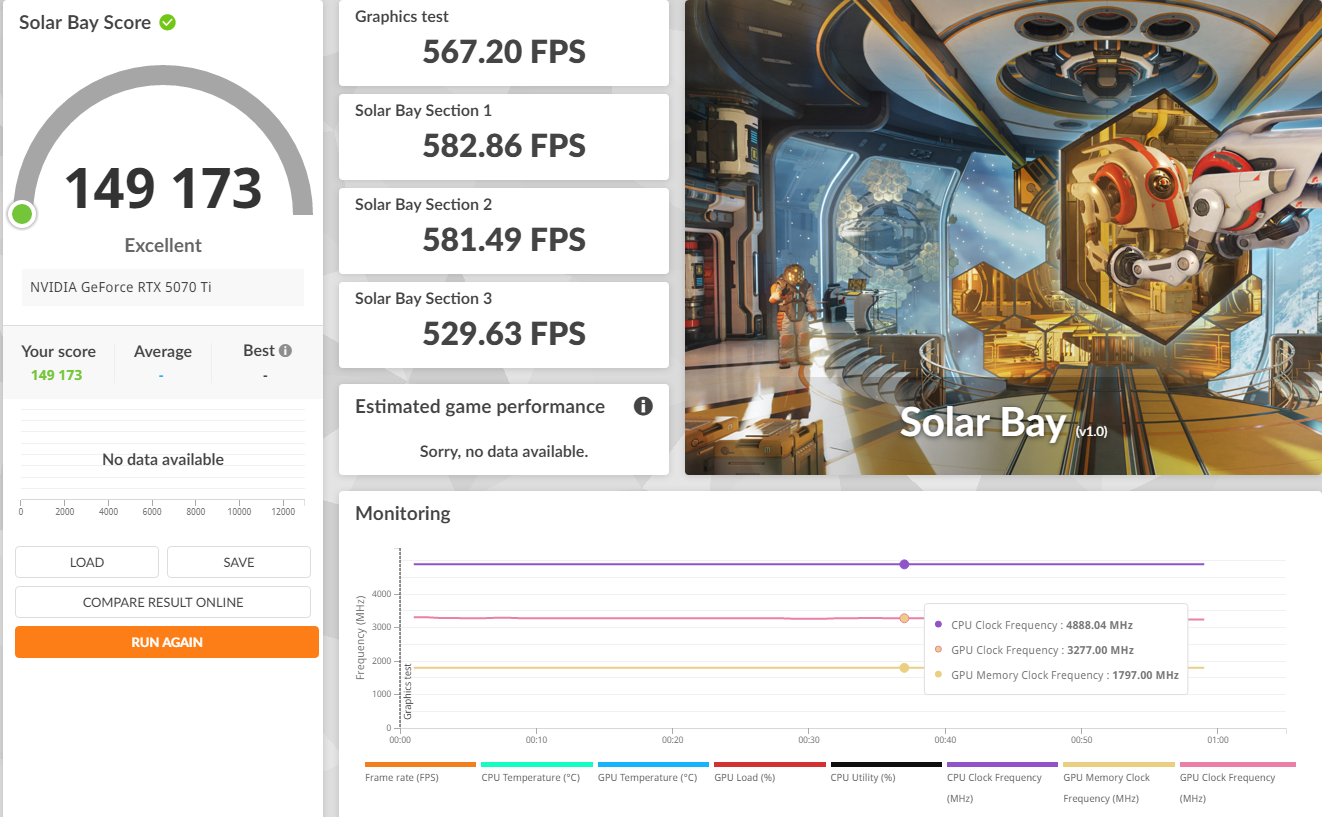Click the purple CPU clock data point on the chart

[x=904, y=564]
